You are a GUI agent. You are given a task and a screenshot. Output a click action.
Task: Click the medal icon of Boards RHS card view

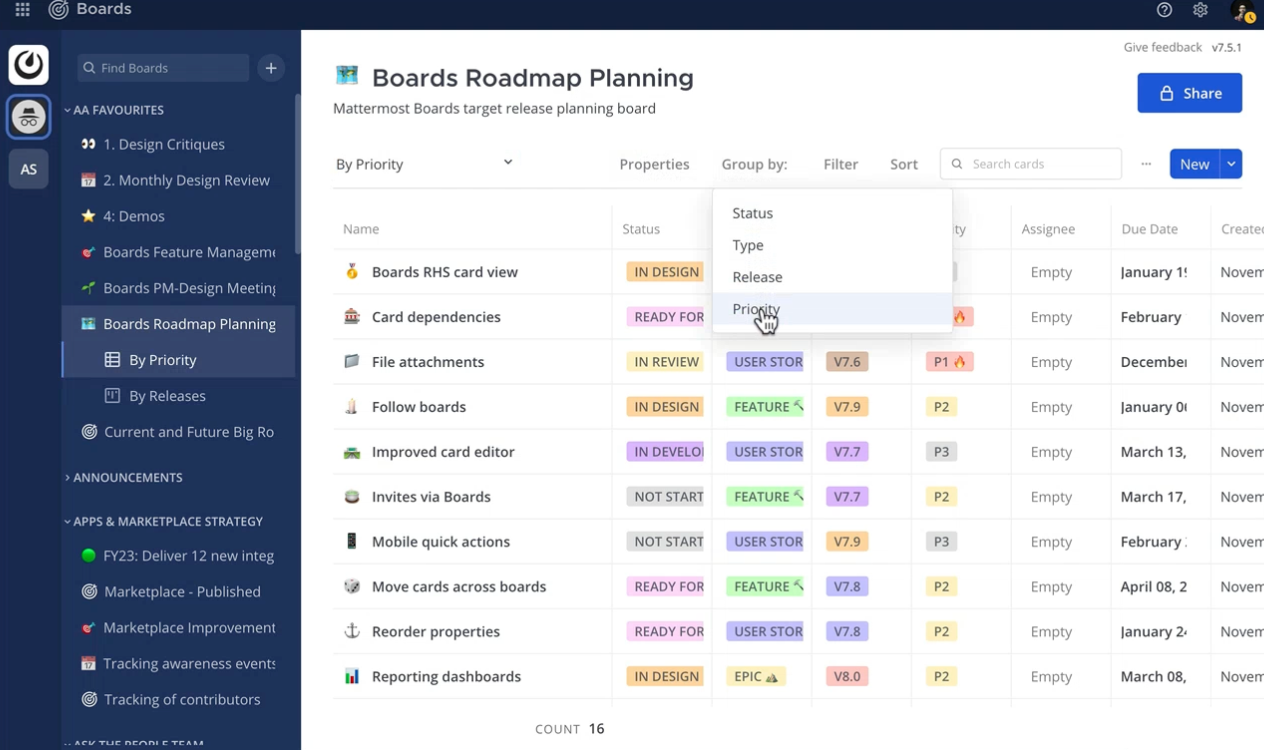click(x=352, y=272)
